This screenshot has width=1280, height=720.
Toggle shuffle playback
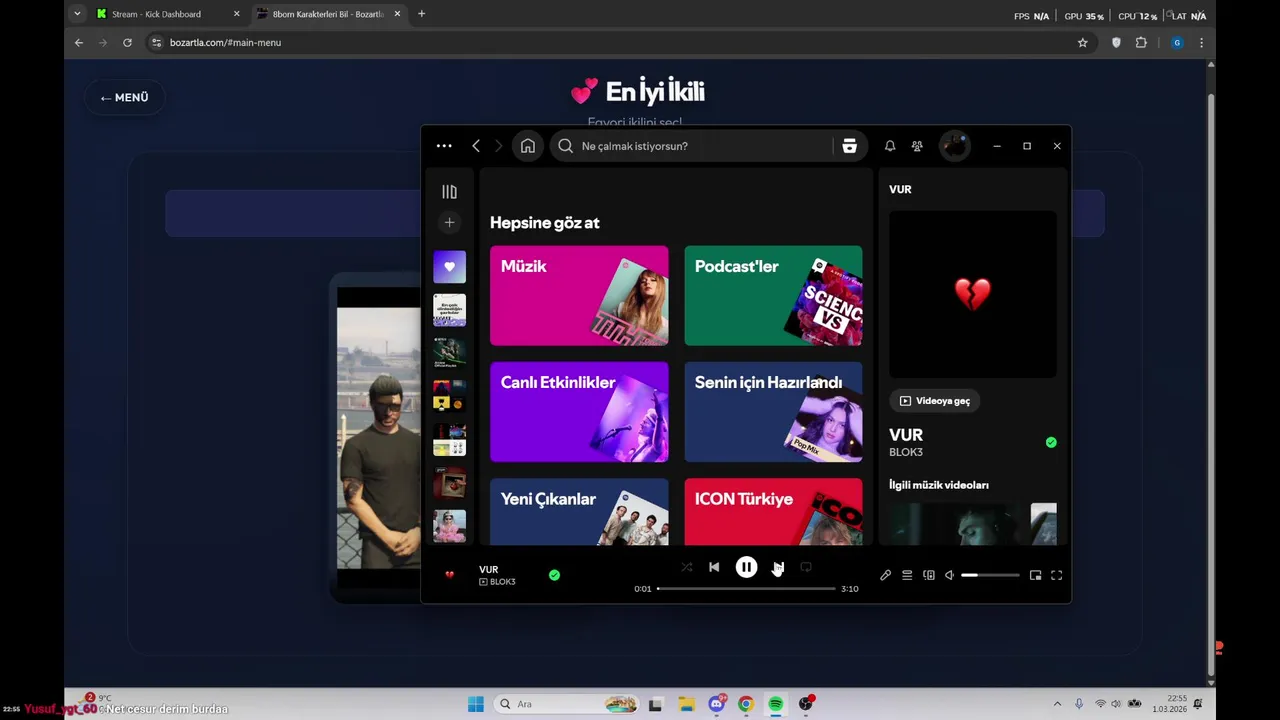pyautogui.click(x=686, y=567)
